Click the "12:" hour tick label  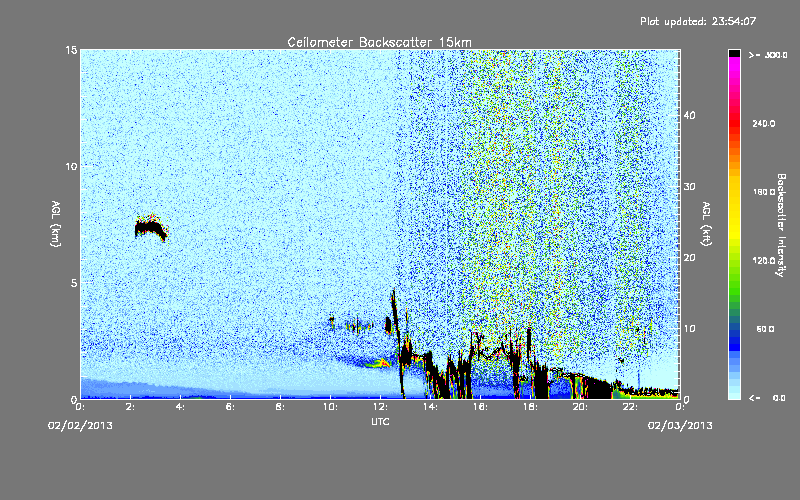click(380, 407)
